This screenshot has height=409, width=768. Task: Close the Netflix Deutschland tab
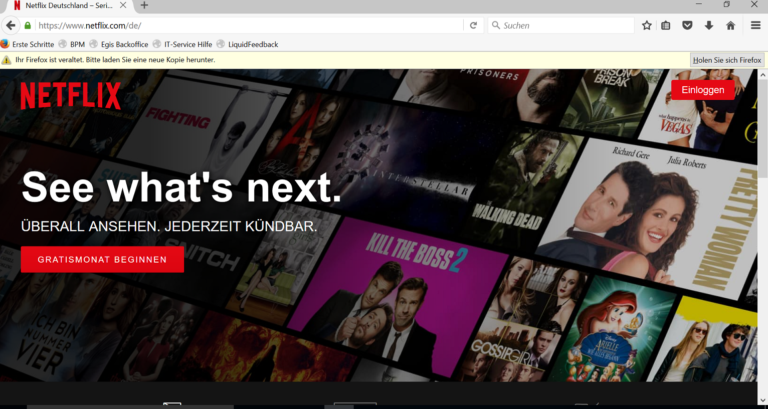tap(123, 5)
